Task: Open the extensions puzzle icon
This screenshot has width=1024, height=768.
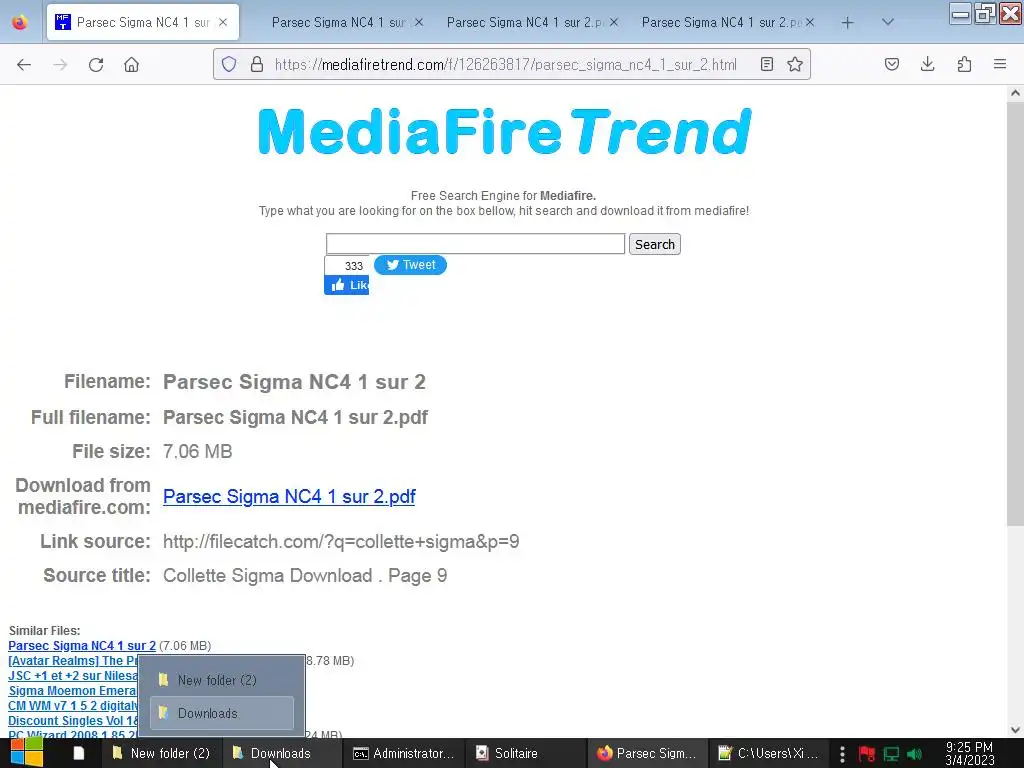Action: click(964, 64)
